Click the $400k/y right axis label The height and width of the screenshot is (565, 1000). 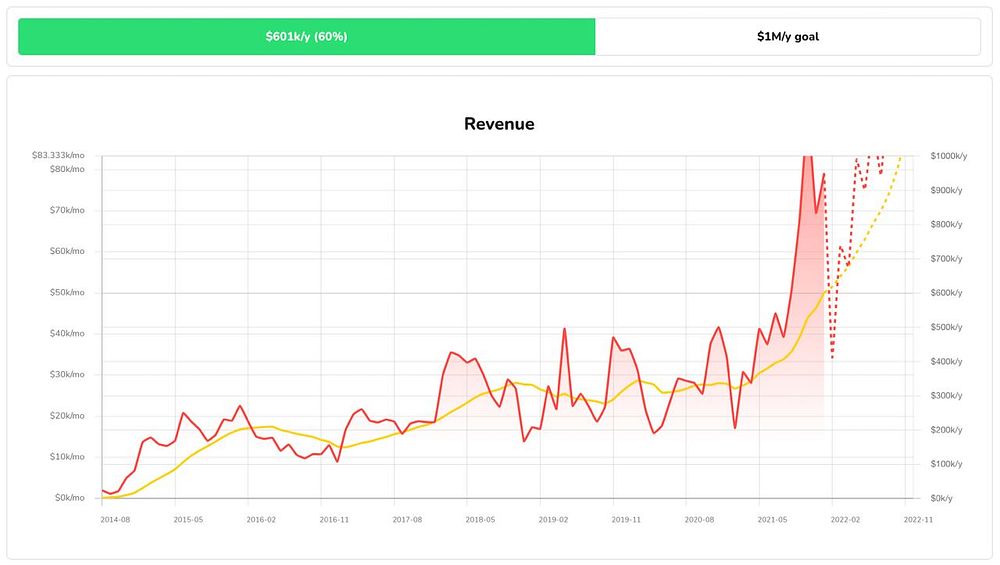946,361
